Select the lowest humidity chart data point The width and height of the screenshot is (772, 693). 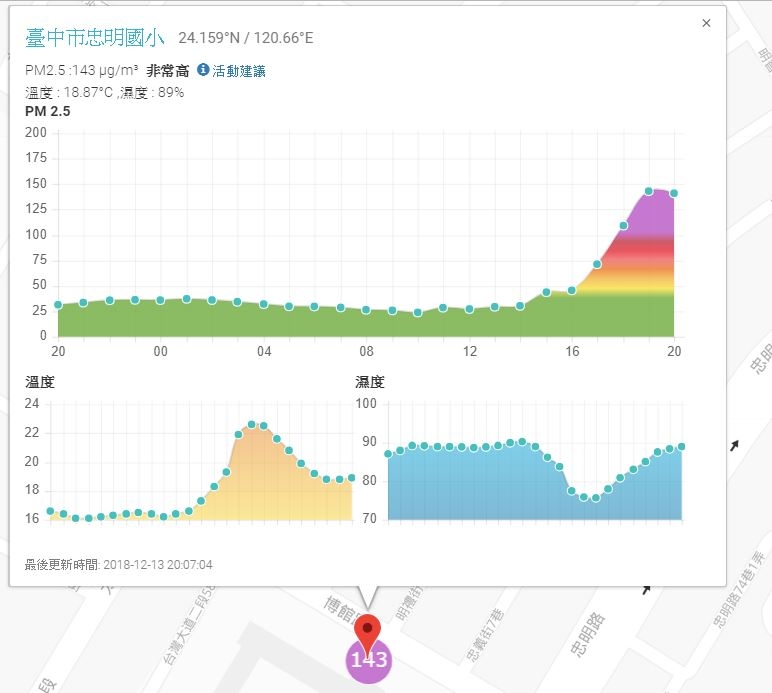point(596,498)
